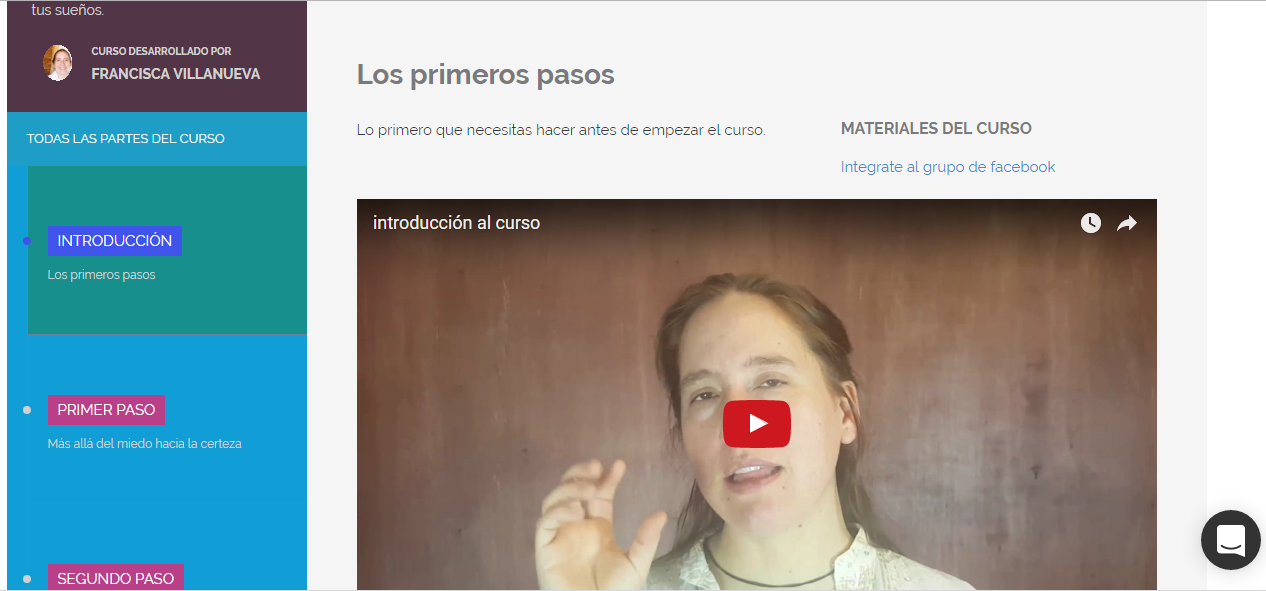Screen dimensions: 1266x591
Task: Click the bullet marker beside SEGUNDO PASO
Action: 27,578
